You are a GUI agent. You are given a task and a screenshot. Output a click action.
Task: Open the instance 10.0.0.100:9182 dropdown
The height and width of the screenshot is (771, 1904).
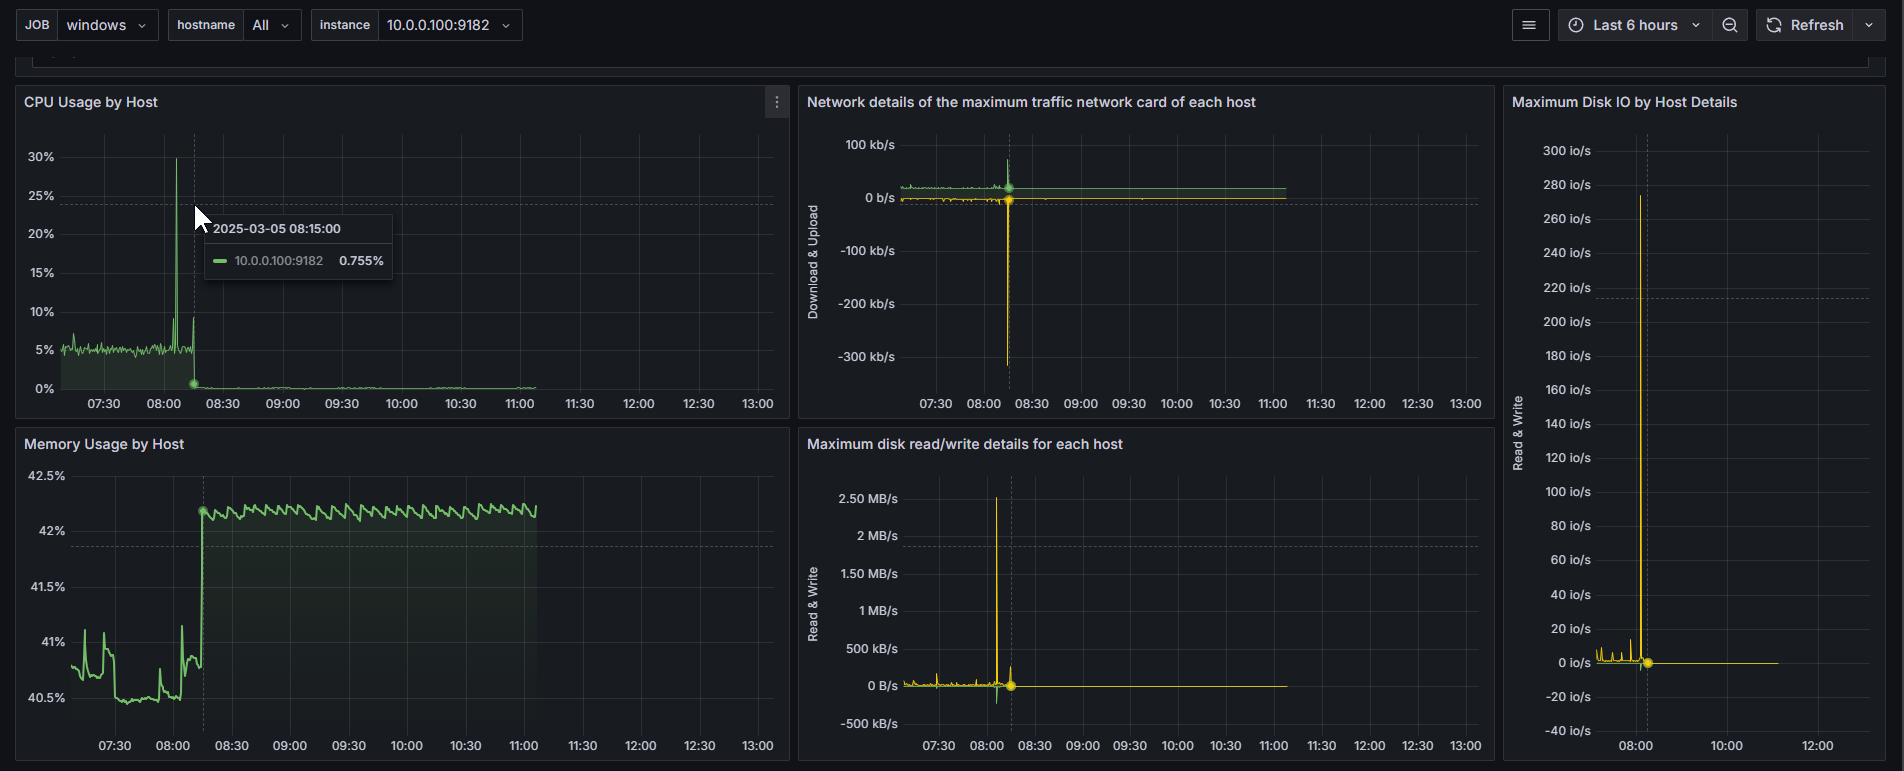(x=450, y=25)
